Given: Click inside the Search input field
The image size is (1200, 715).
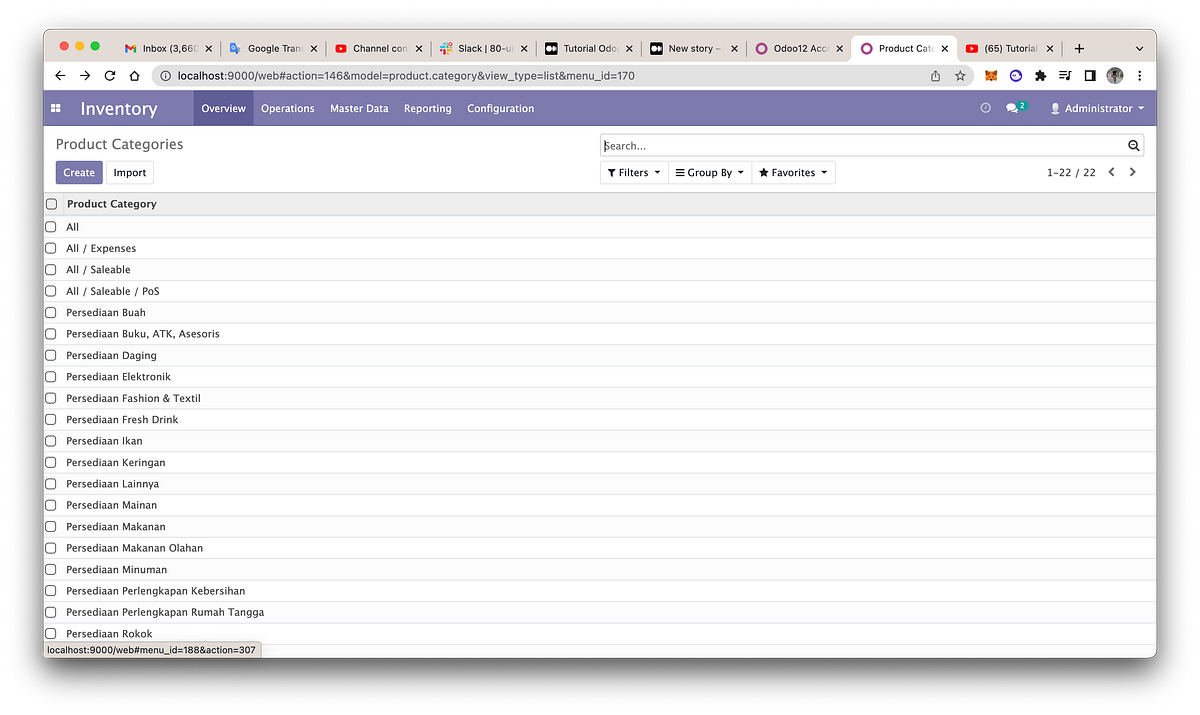Looking at the screenshot, I should click(800, 145).
